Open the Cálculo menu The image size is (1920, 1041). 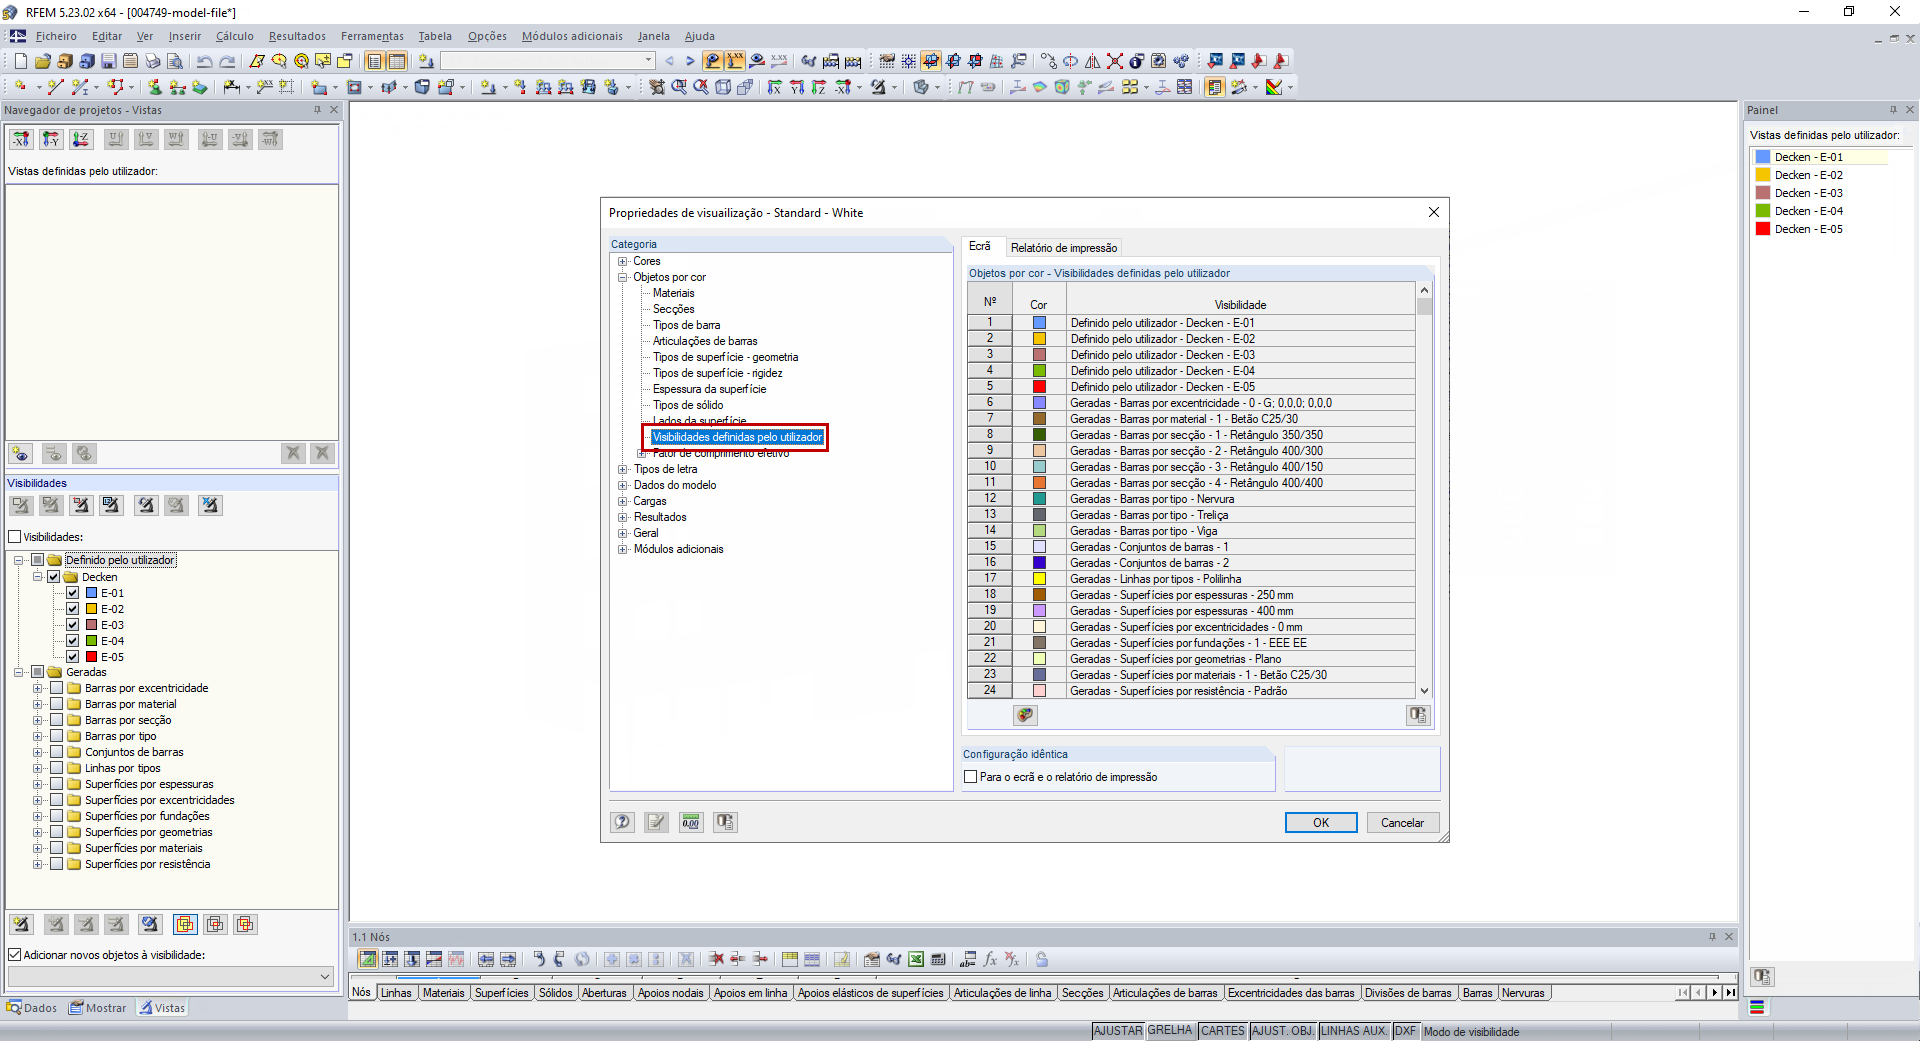(x=235, y=36)
